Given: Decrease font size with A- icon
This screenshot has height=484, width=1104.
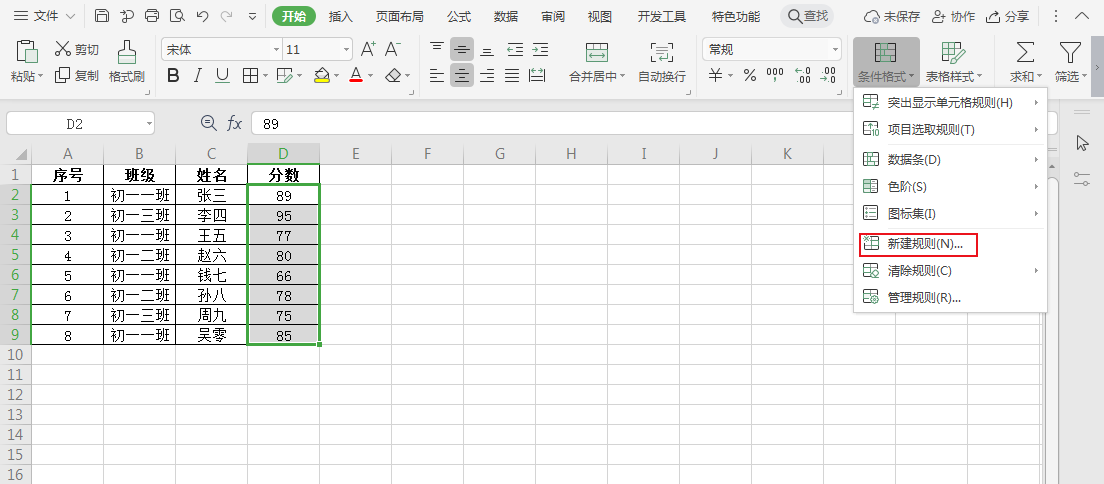Looking at the screenshot, I should (392, 49).
